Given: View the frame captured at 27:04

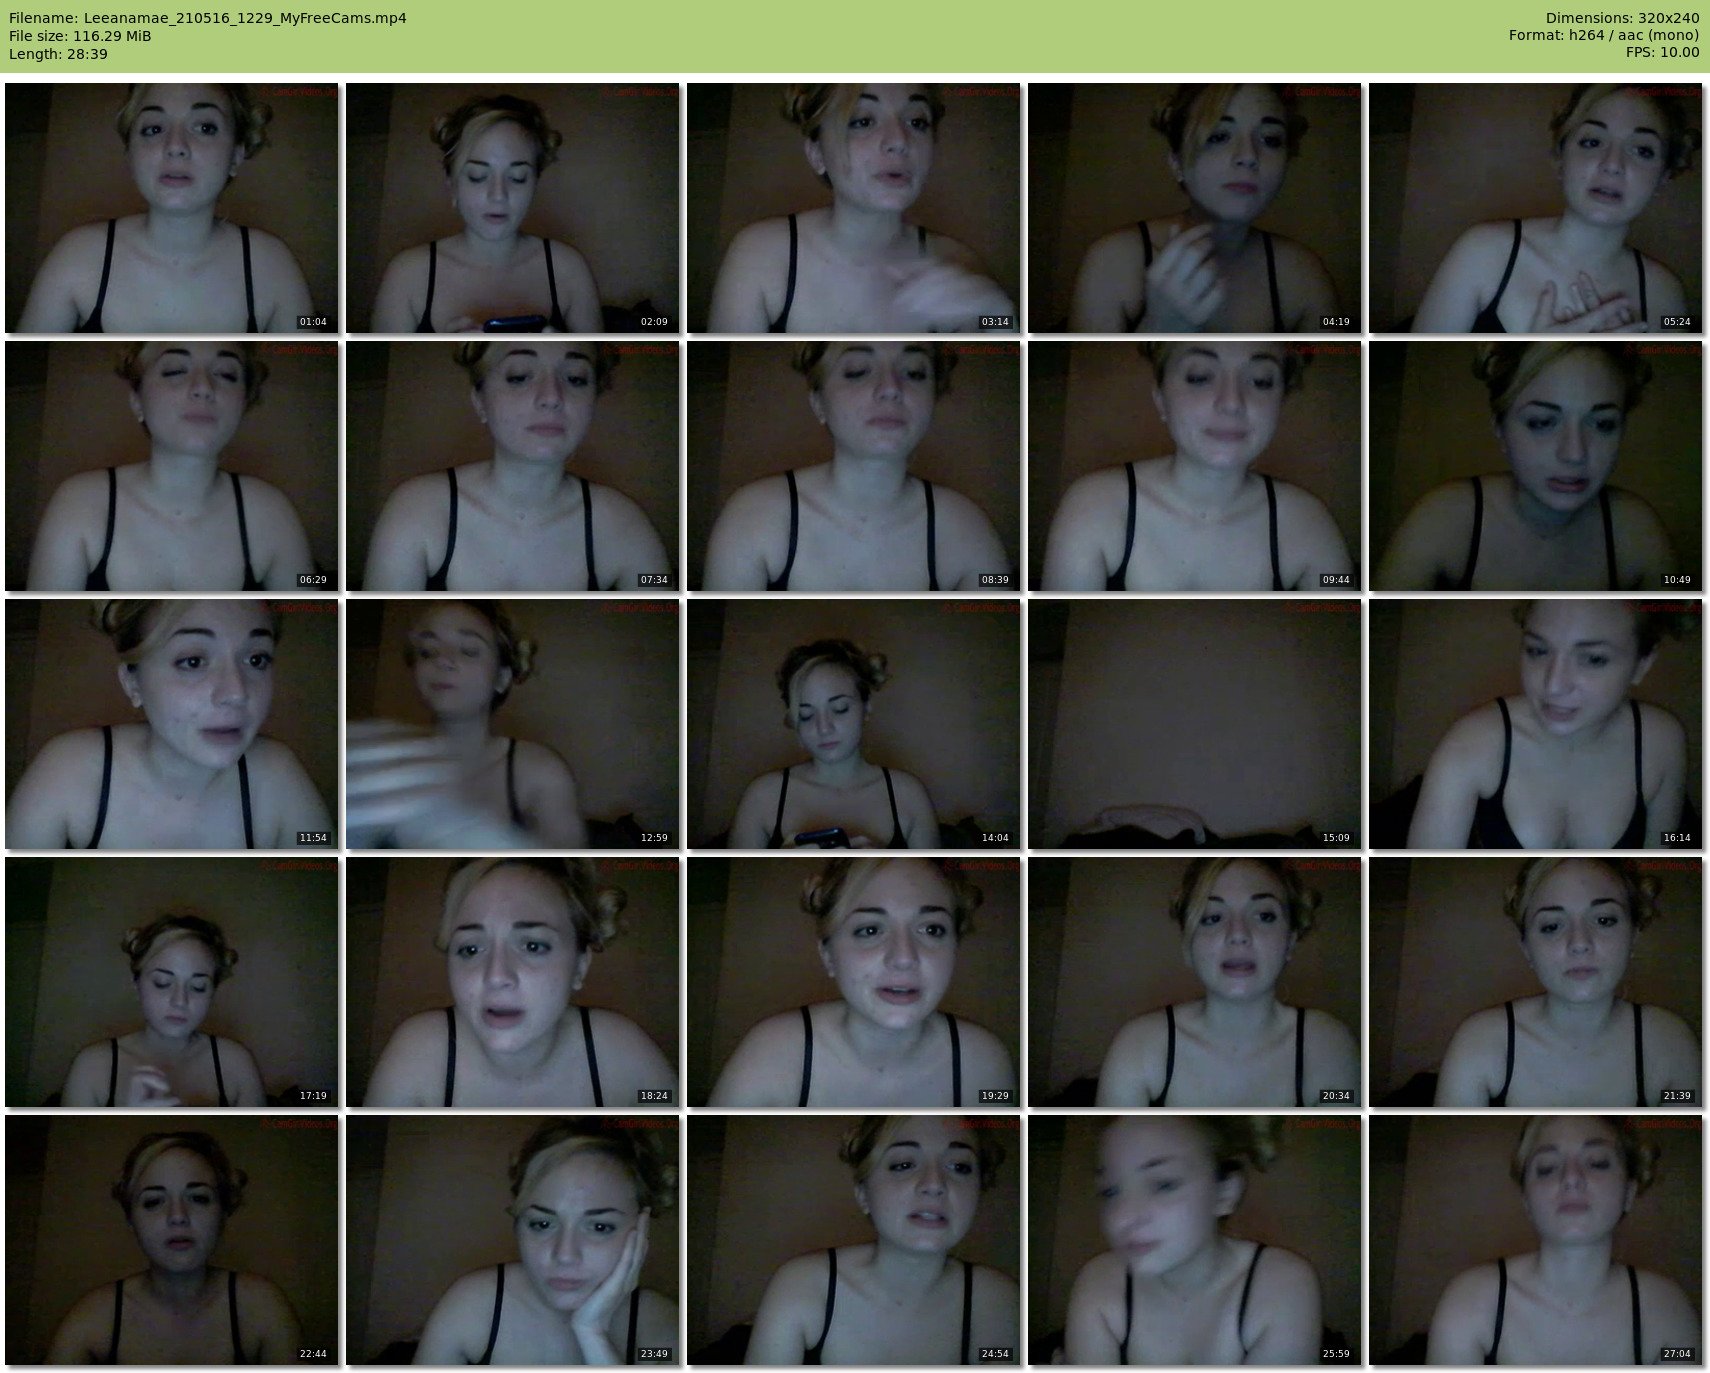Looking at the screenshot, I should click(1536, 1240).
